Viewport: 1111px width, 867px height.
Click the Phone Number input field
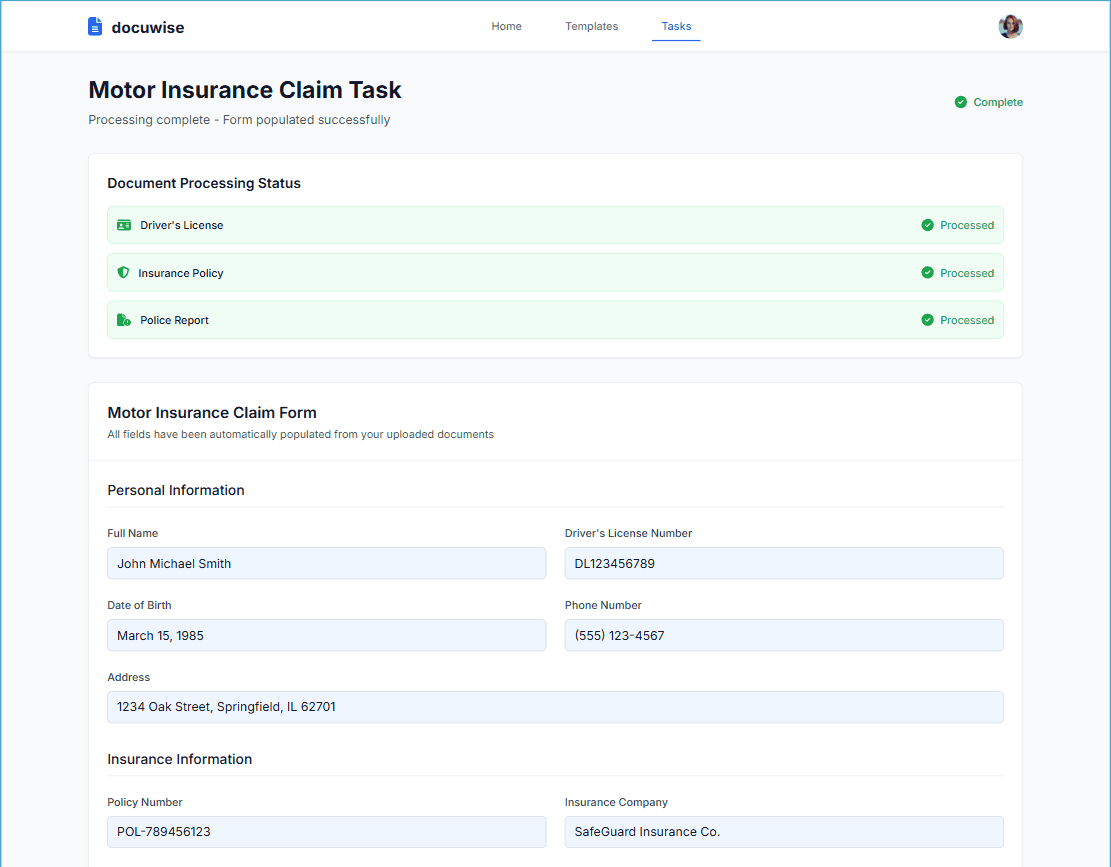(x=784, y=635)
